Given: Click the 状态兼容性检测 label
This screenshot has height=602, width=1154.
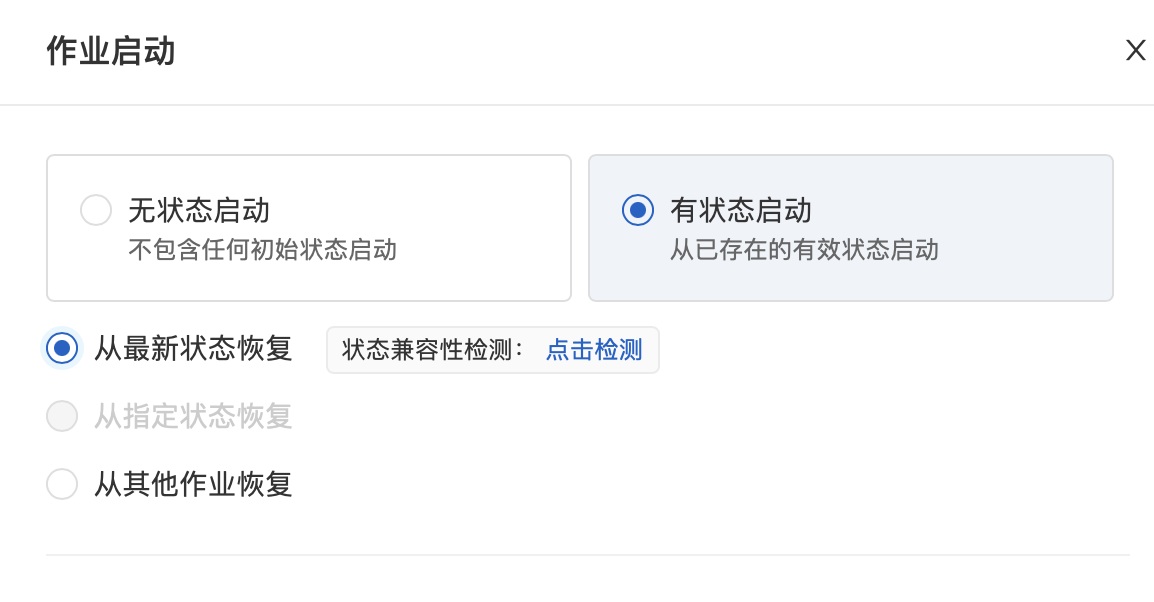Looking at the screenshot, I should point(433,350).
